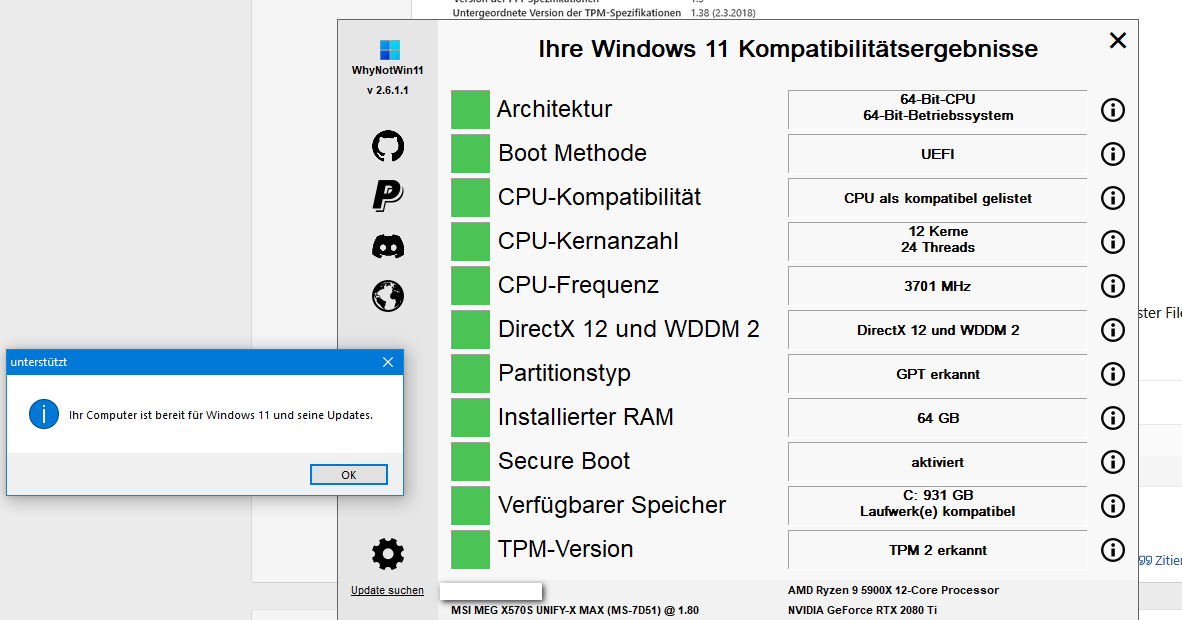Click the Boot Methode label
The width and height of the screenshot is (1182, 620).
coord(572,153)
